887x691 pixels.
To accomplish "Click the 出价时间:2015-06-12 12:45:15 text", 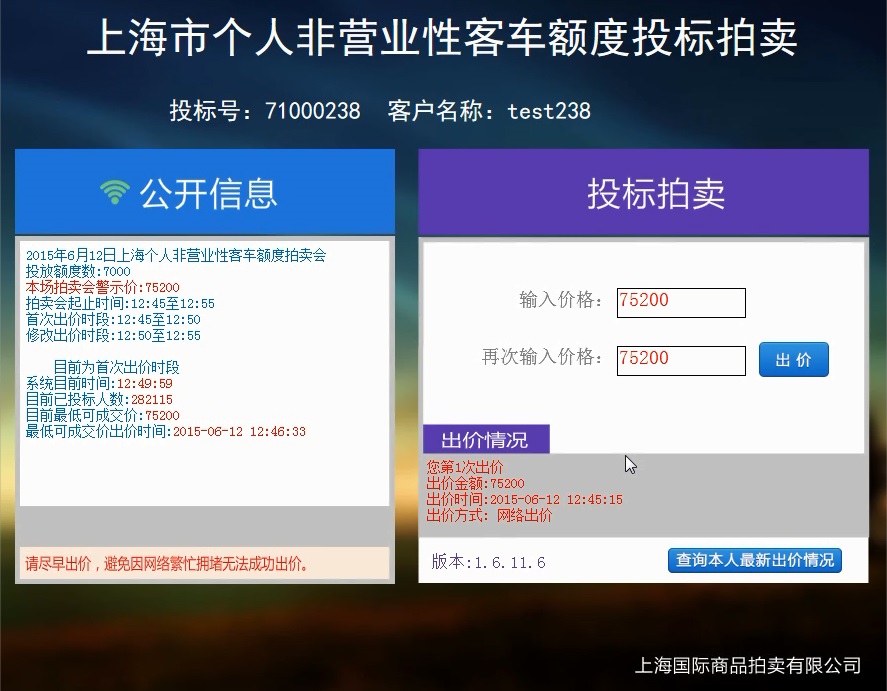I will pyautogui.click(x=524, y=499).
